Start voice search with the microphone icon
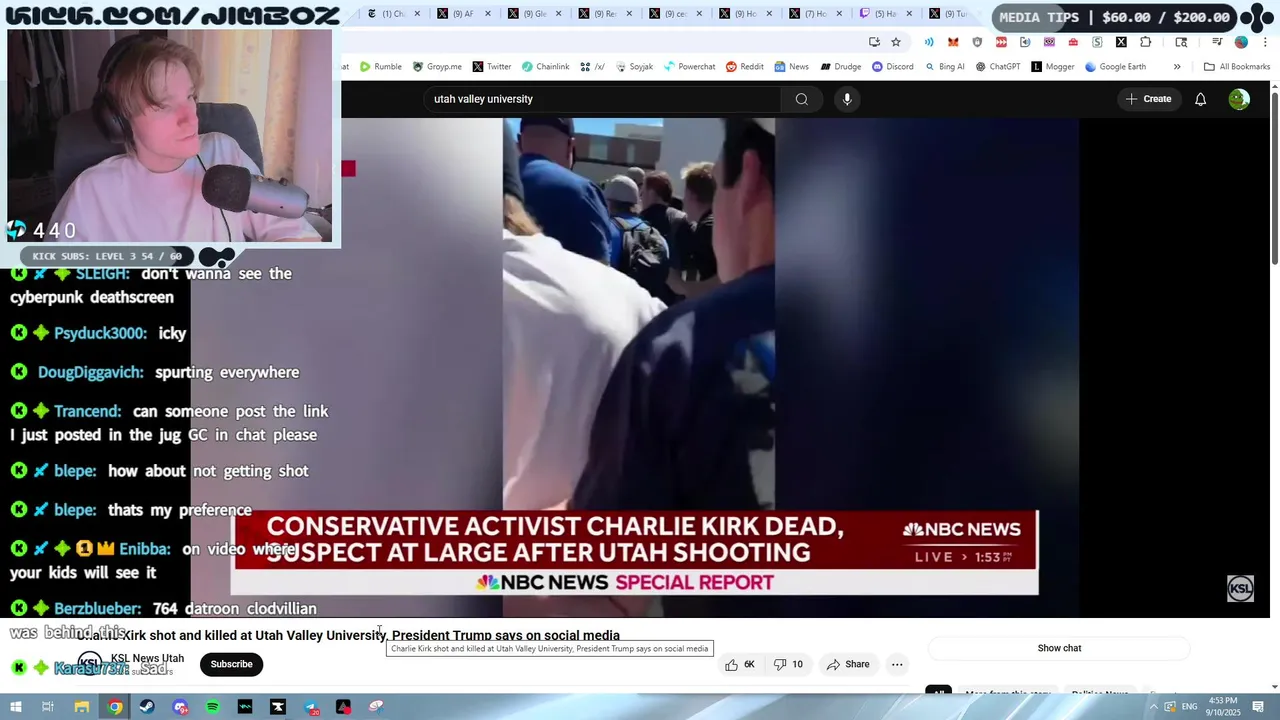This screenshot has width=1280, height=720. (847, 99)
